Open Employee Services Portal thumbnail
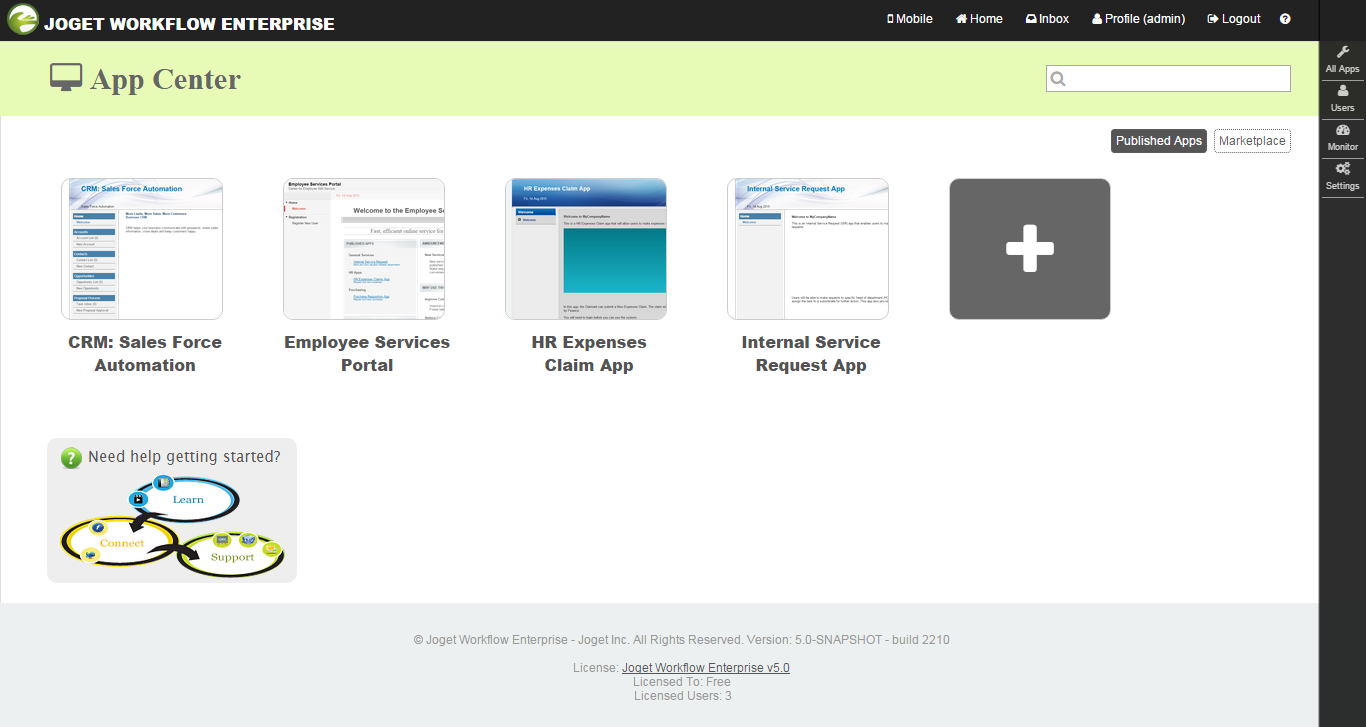This screenshot has width=1366, height=727. click(364, 249)
